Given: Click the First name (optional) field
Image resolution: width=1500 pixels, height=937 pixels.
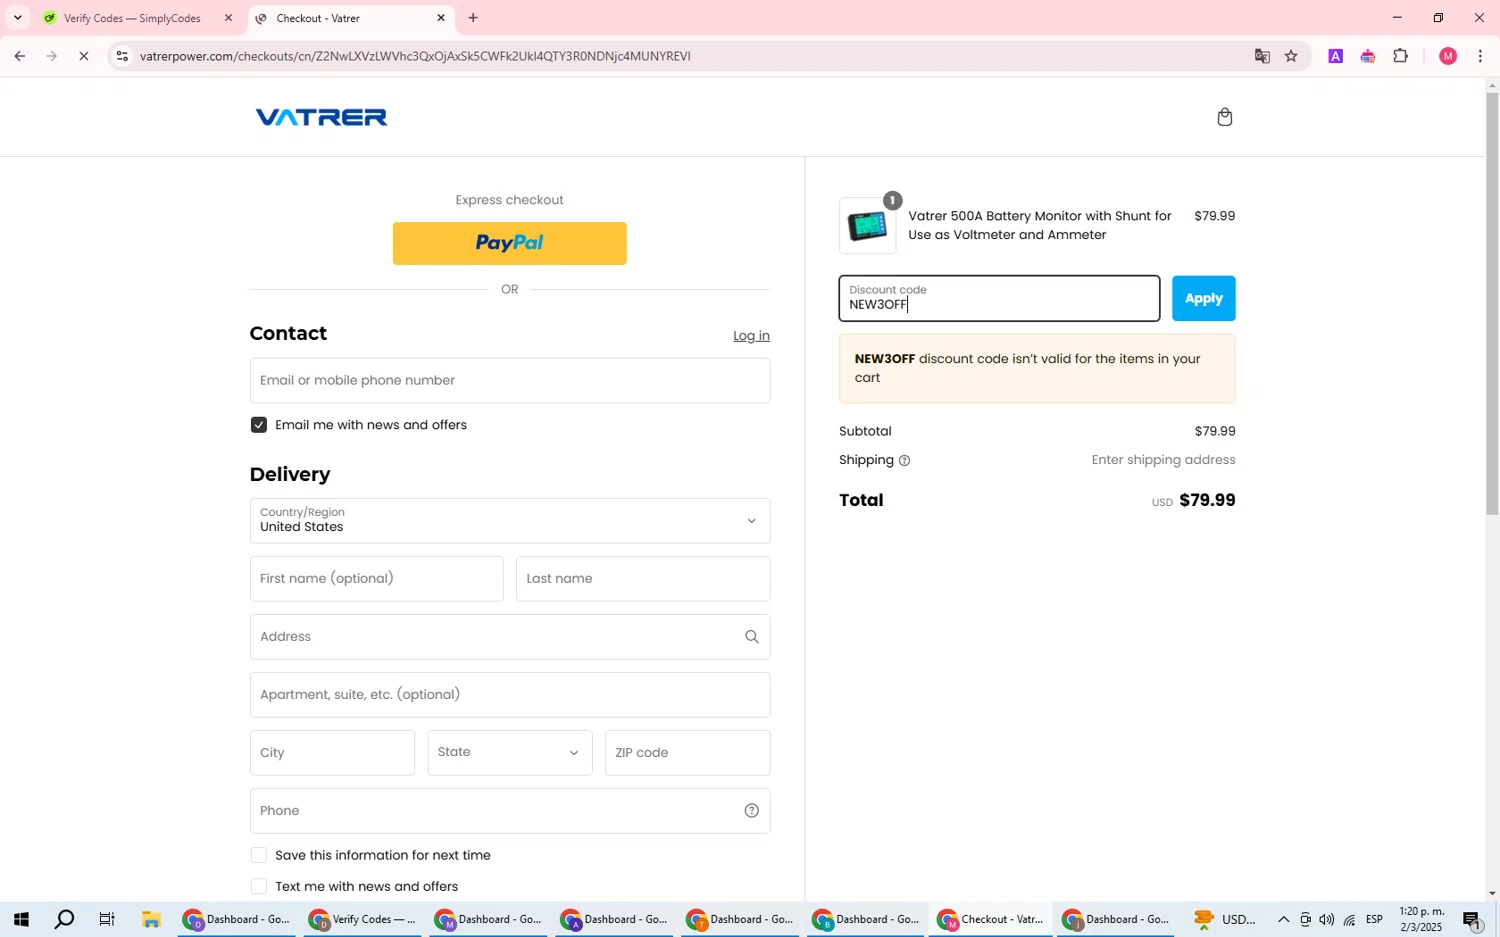Looking at the screenshot, I should click(377, 579).
